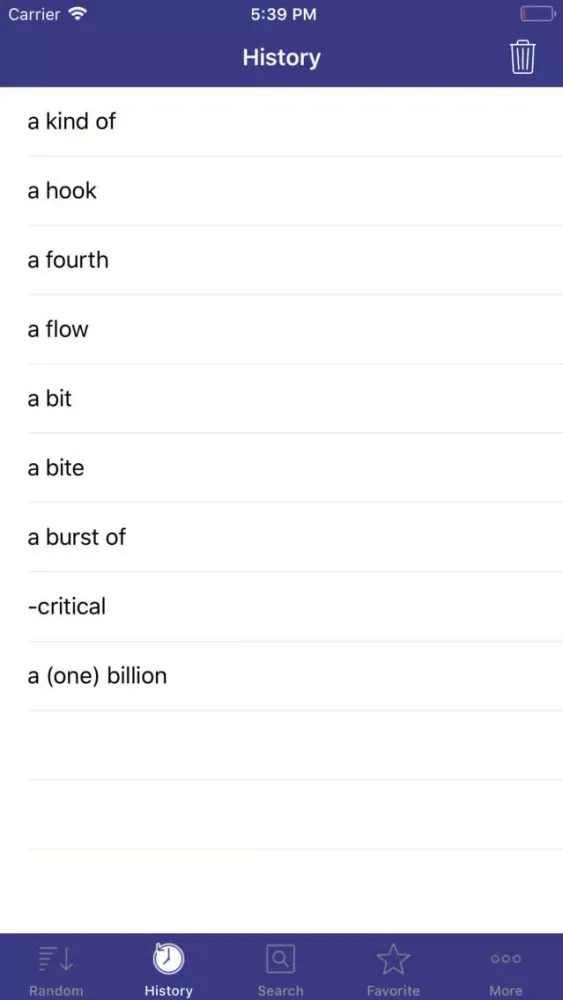Image resolution: width=563 pixels, height=1000 pixels.
Task: Open history entry 'a hook'
Action: coord(281,191)
